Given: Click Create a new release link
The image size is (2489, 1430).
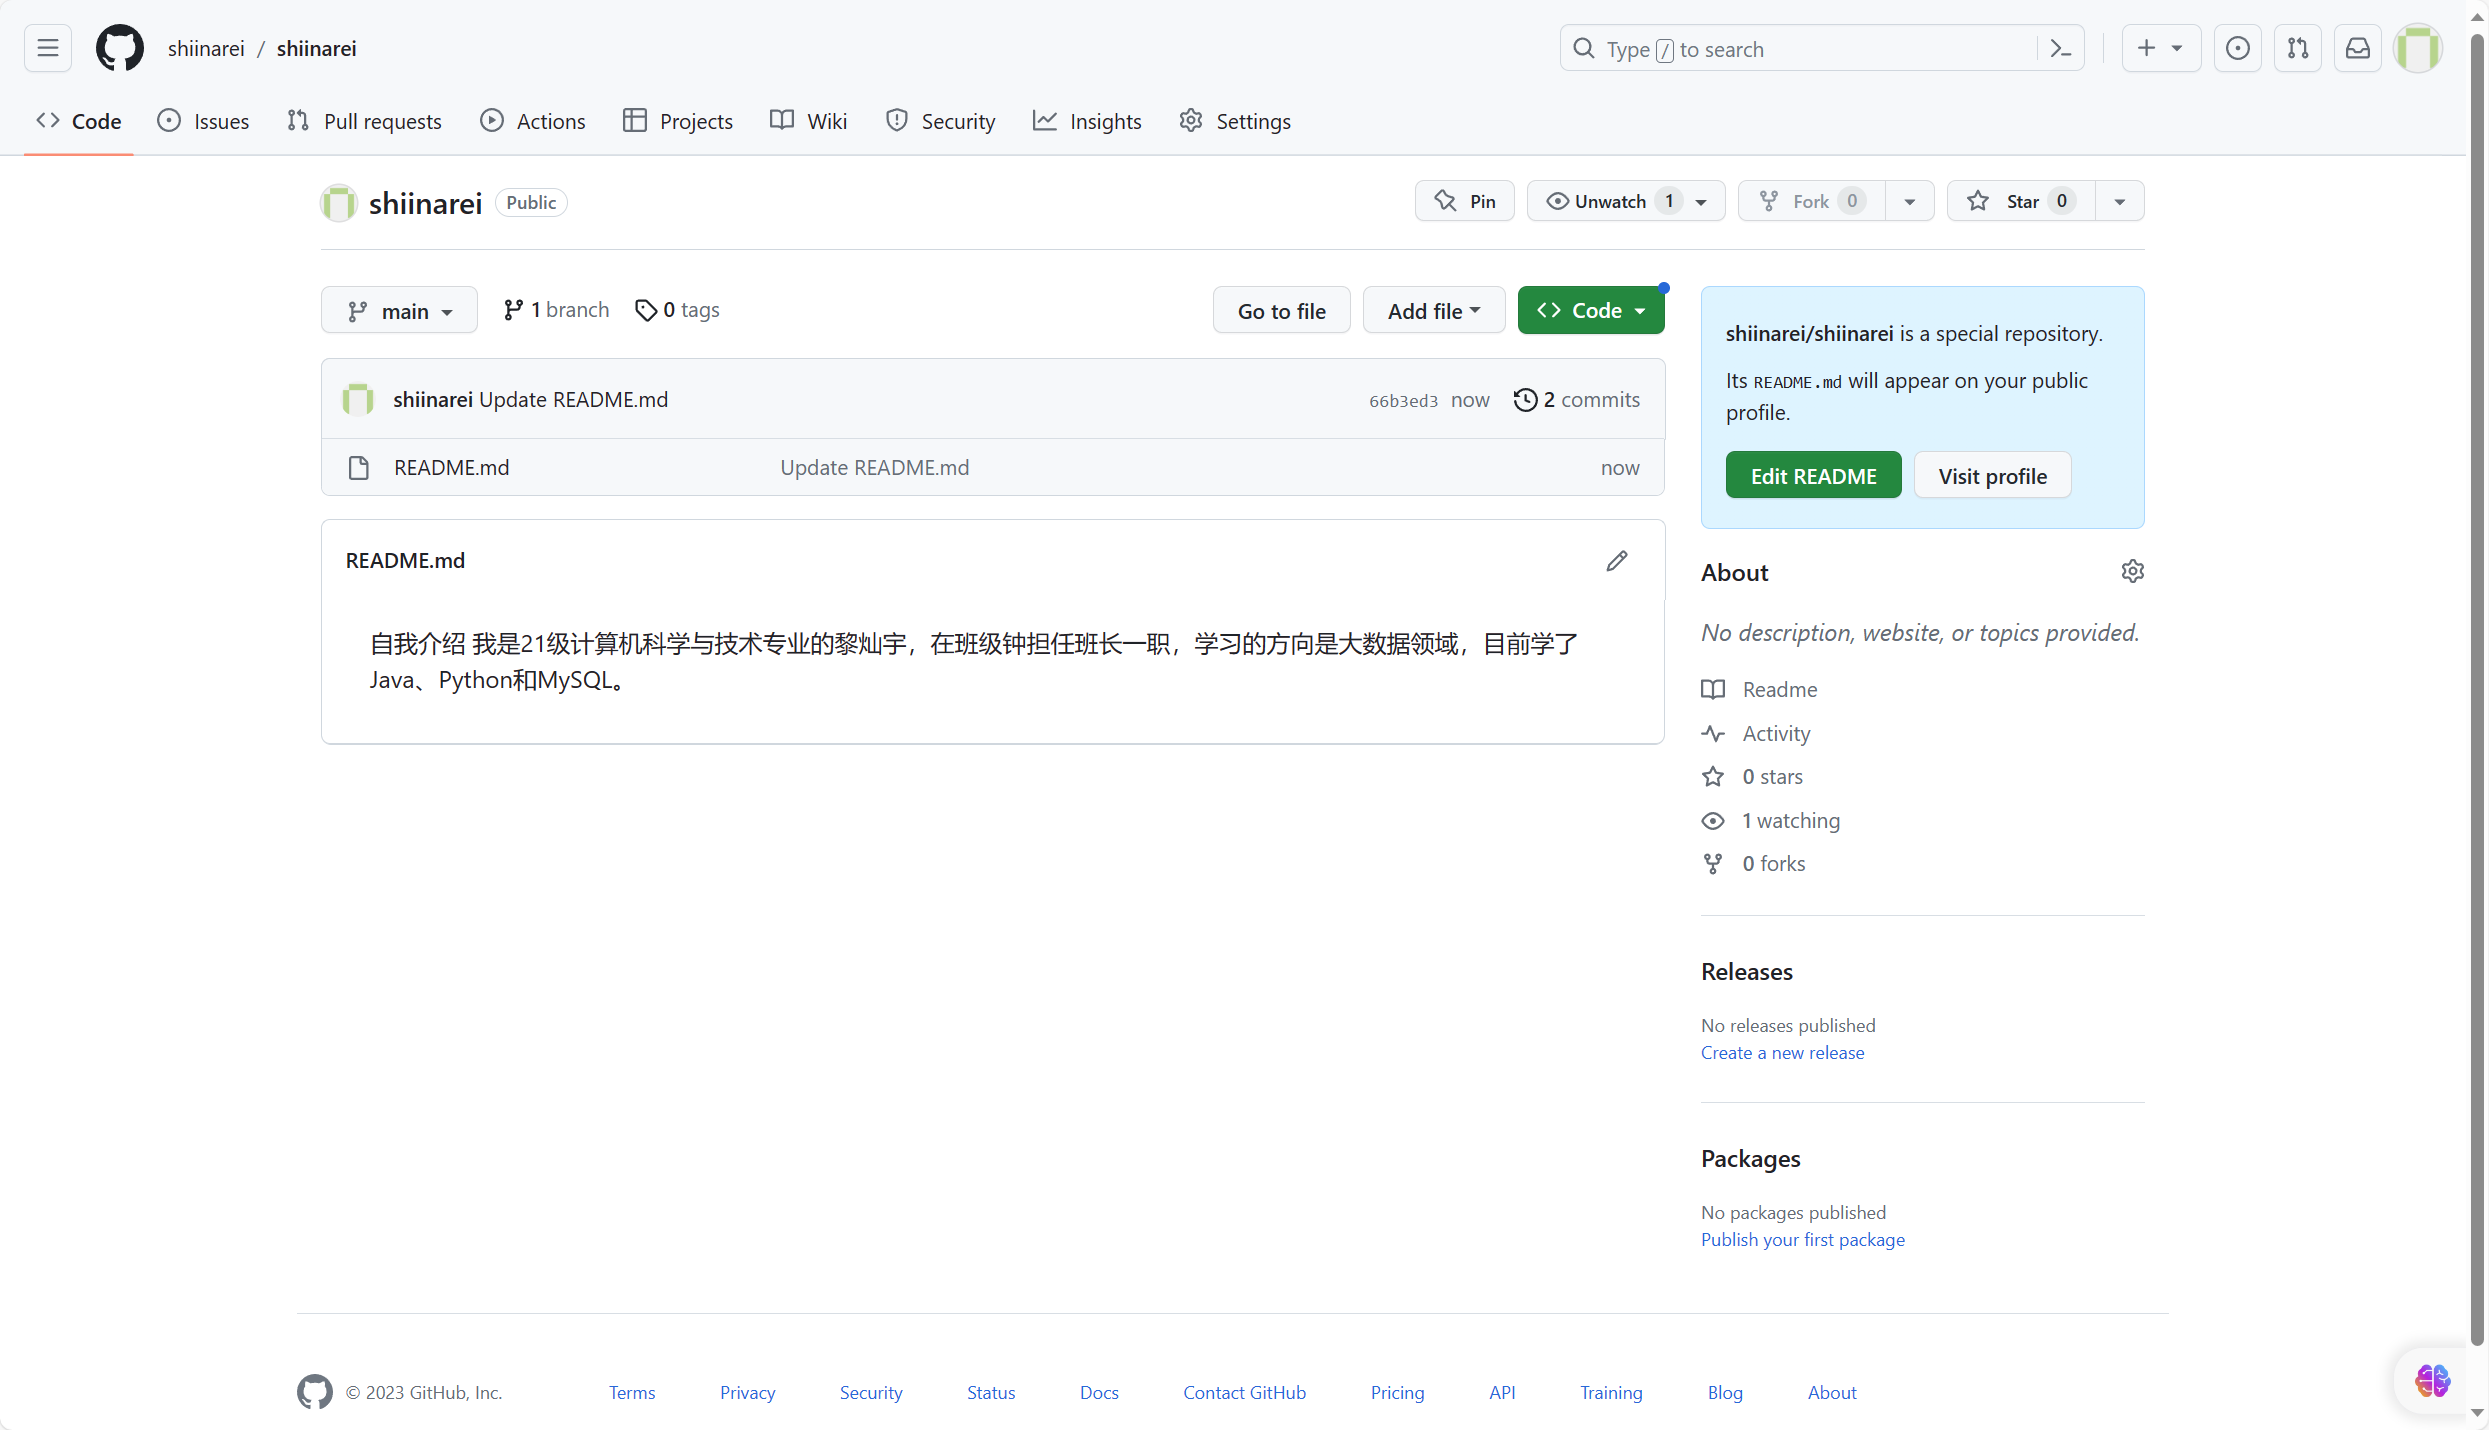Looking at the screenshot, I should click(x=1782, y=1052).
